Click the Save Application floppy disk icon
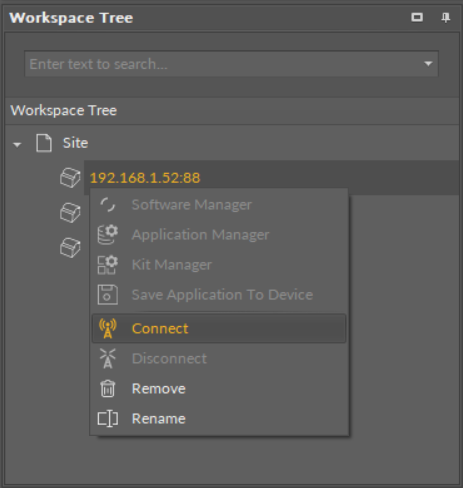Screen dimensions: 463x488 107,295
